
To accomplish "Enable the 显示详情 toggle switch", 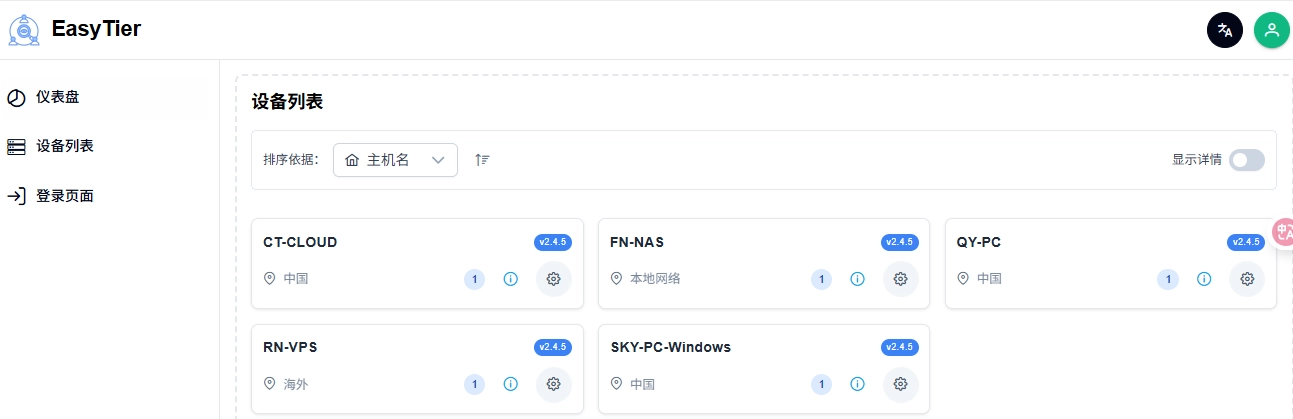I will click(1246, 160).
